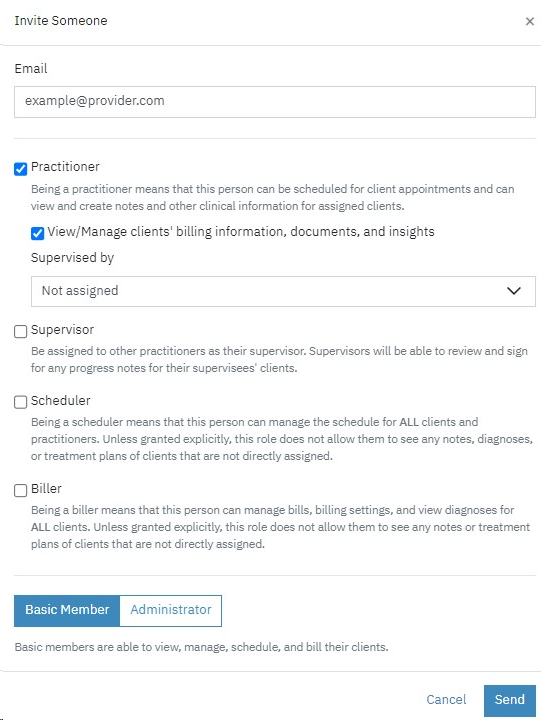Open the Supervised by dropdown showing Not assigned
The height and width of the screenshot is (720, 541).
tap(283, 291)
